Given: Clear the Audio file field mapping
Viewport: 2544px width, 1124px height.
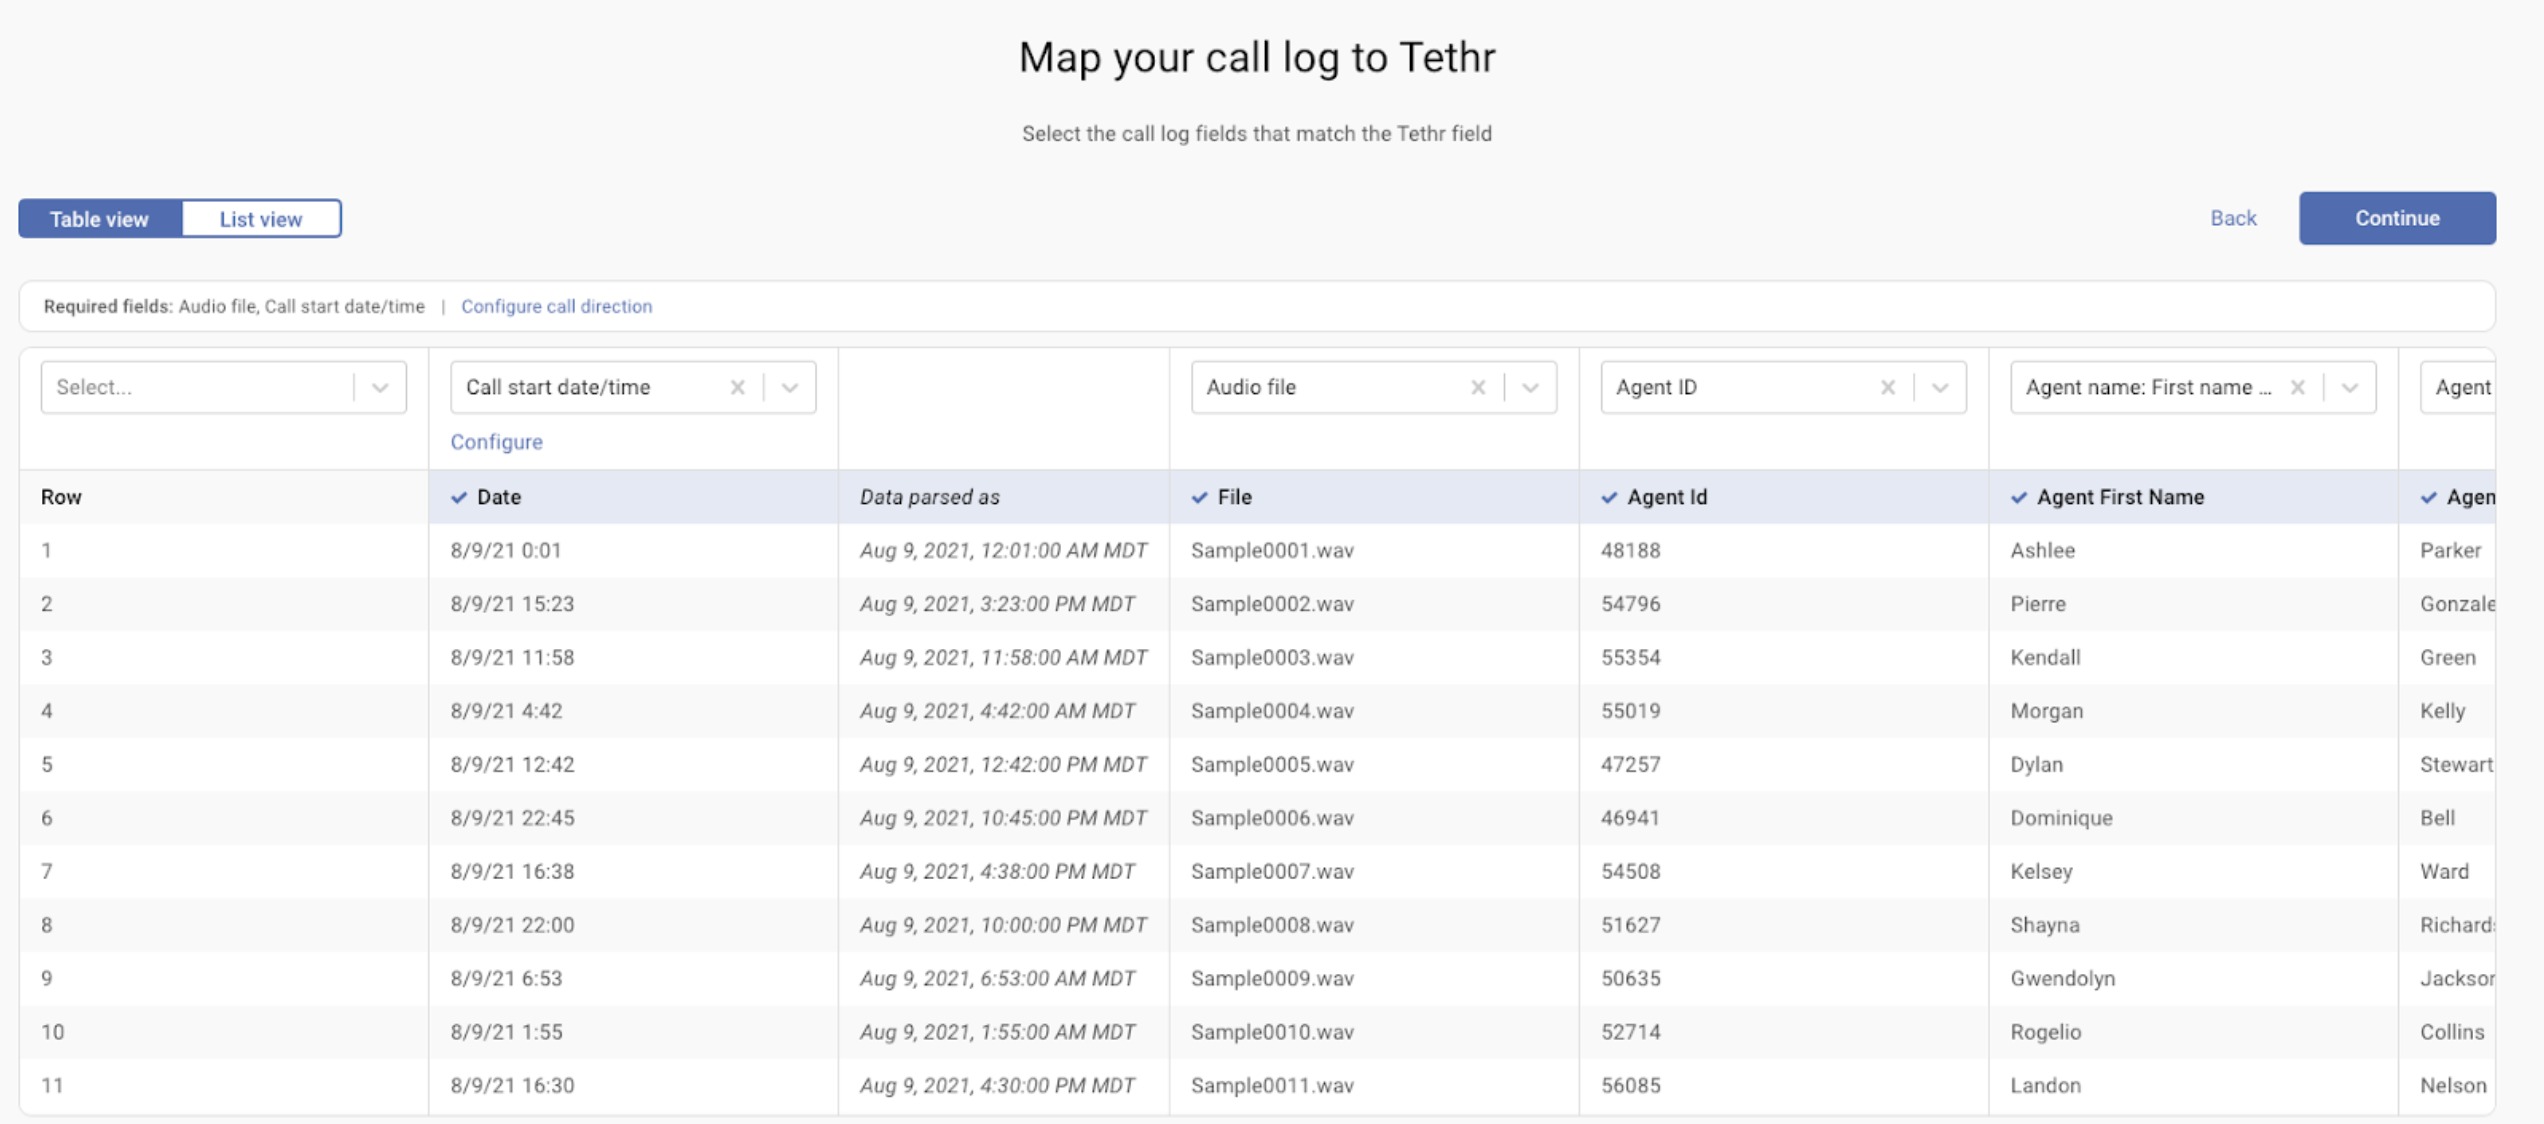Looking at the screenshot, I should click(1477, 387).
